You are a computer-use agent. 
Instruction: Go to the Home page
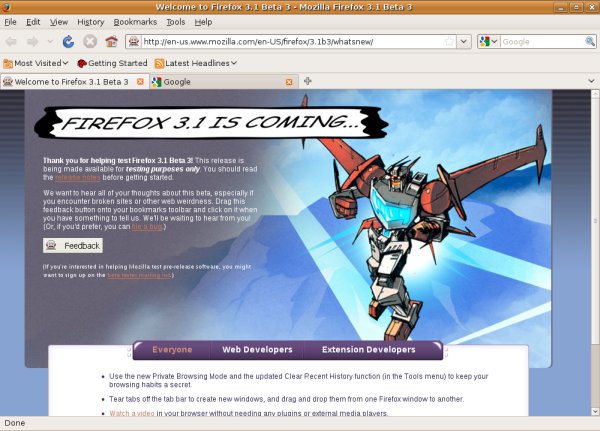point(111,41)
